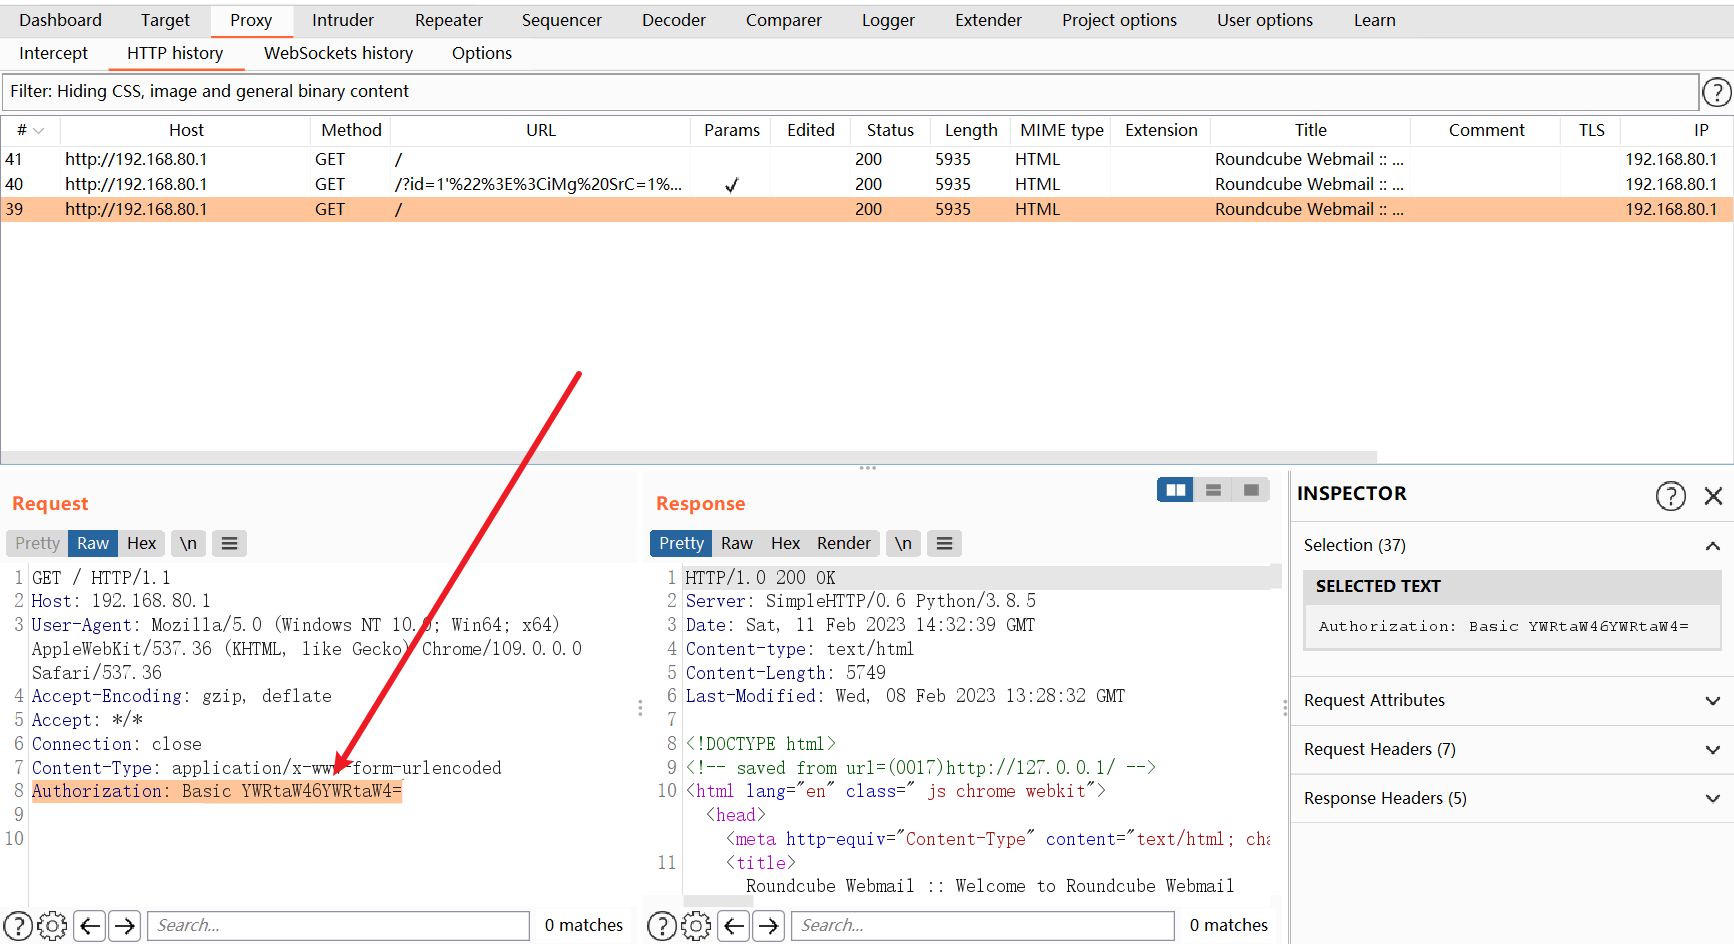The image size is (1734, 944).
Task: Switch to WebSockets history tab
Action: [338, 53]
